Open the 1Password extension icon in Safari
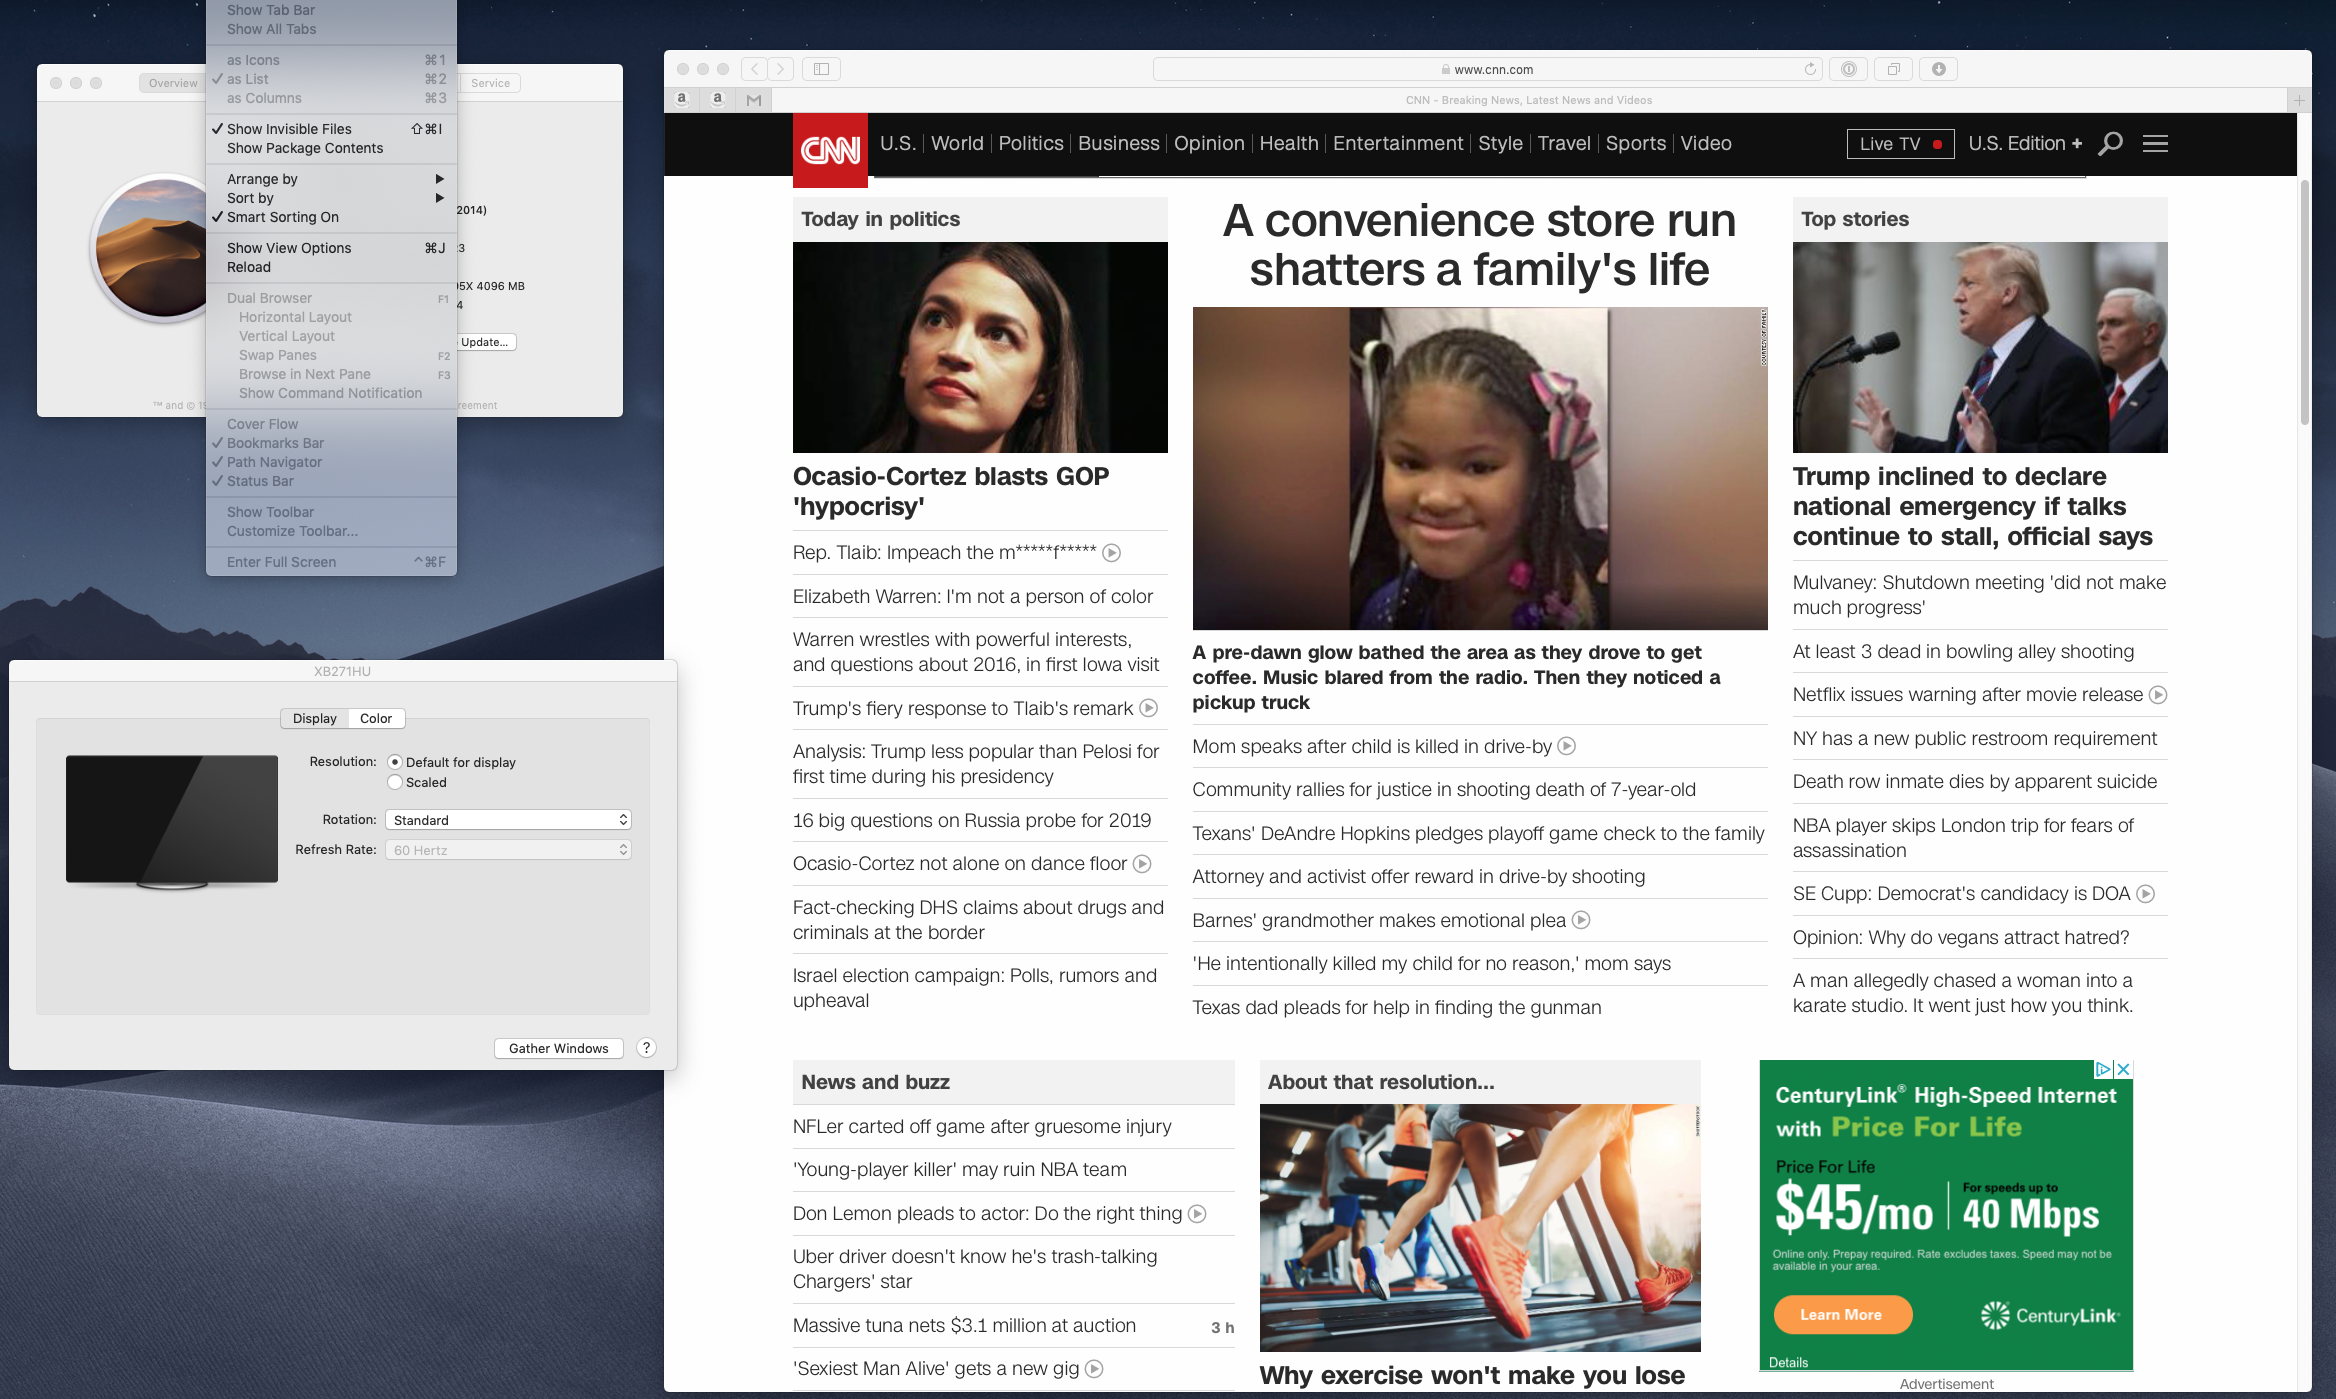Image resolution: width=2336 pixels, height=1399 pixels. (1848, 69)
